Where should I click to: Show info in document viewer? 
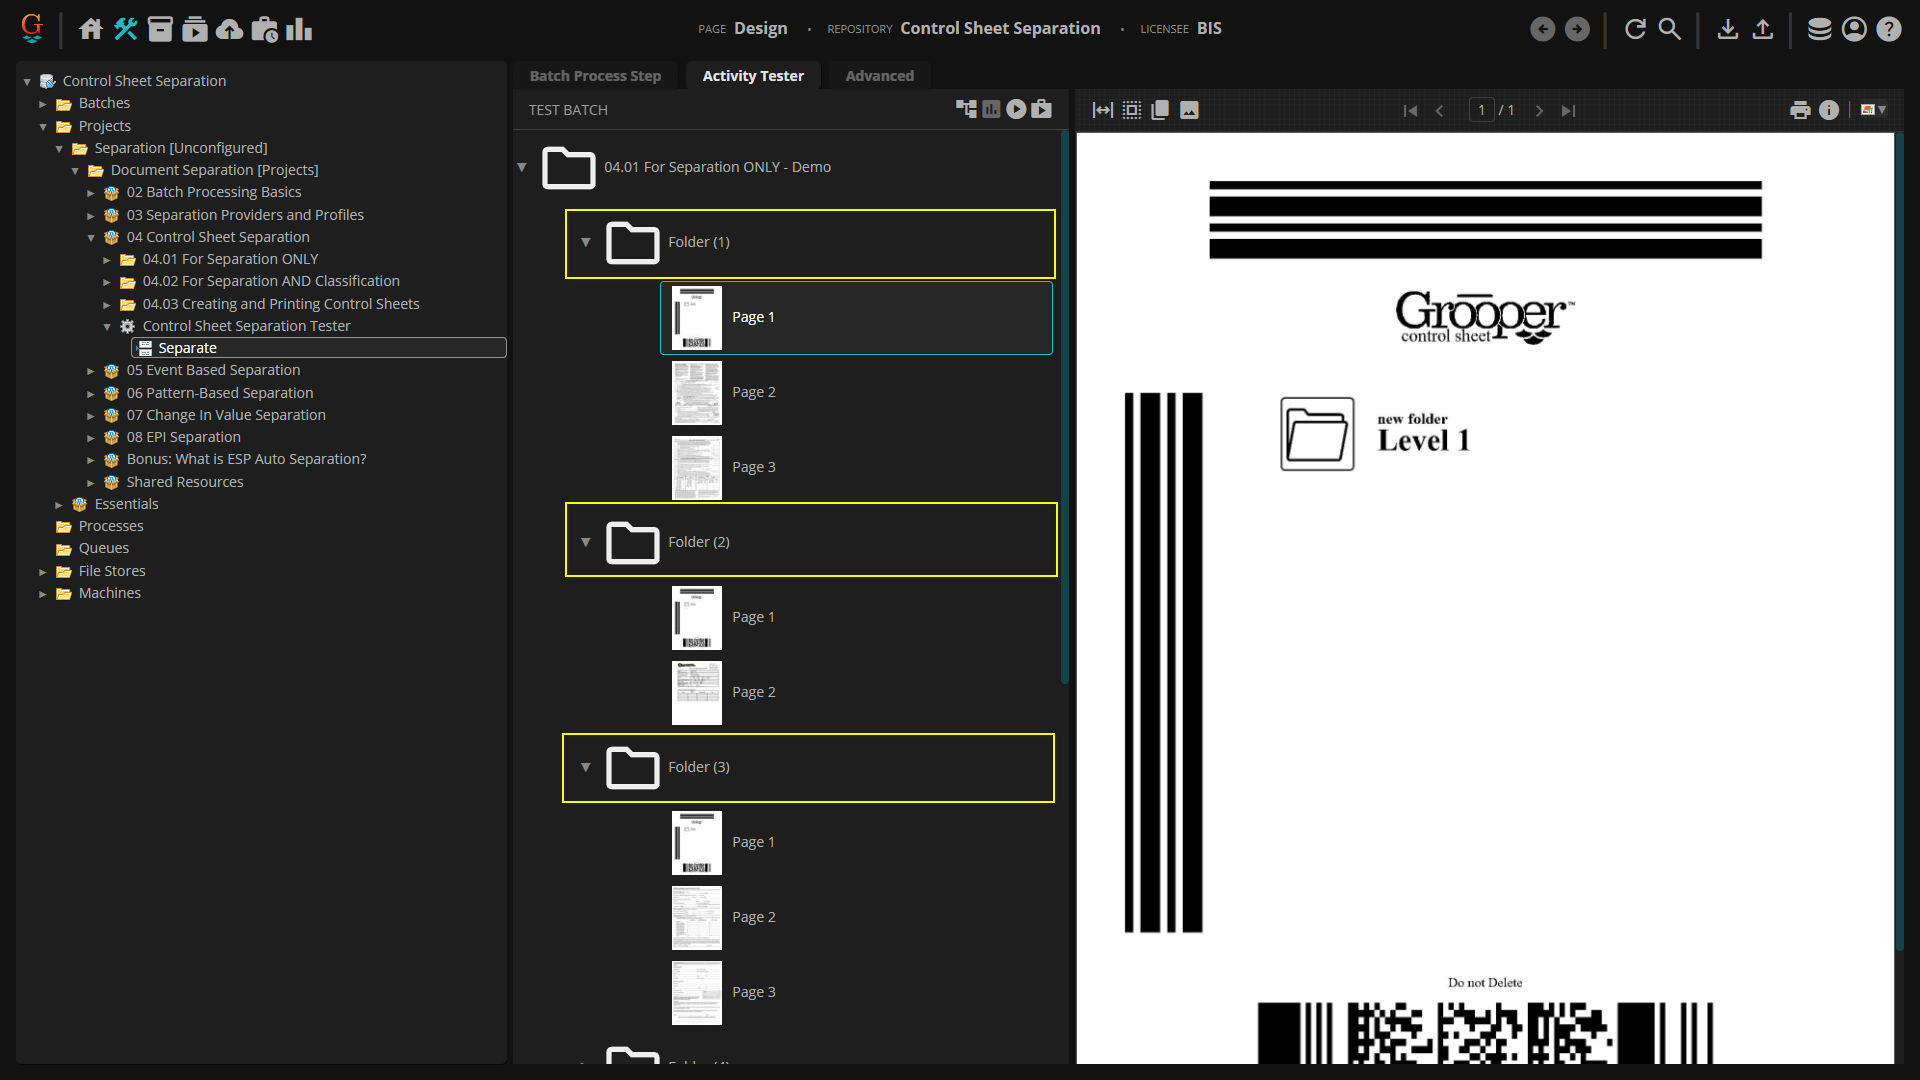click(1829, 110)
